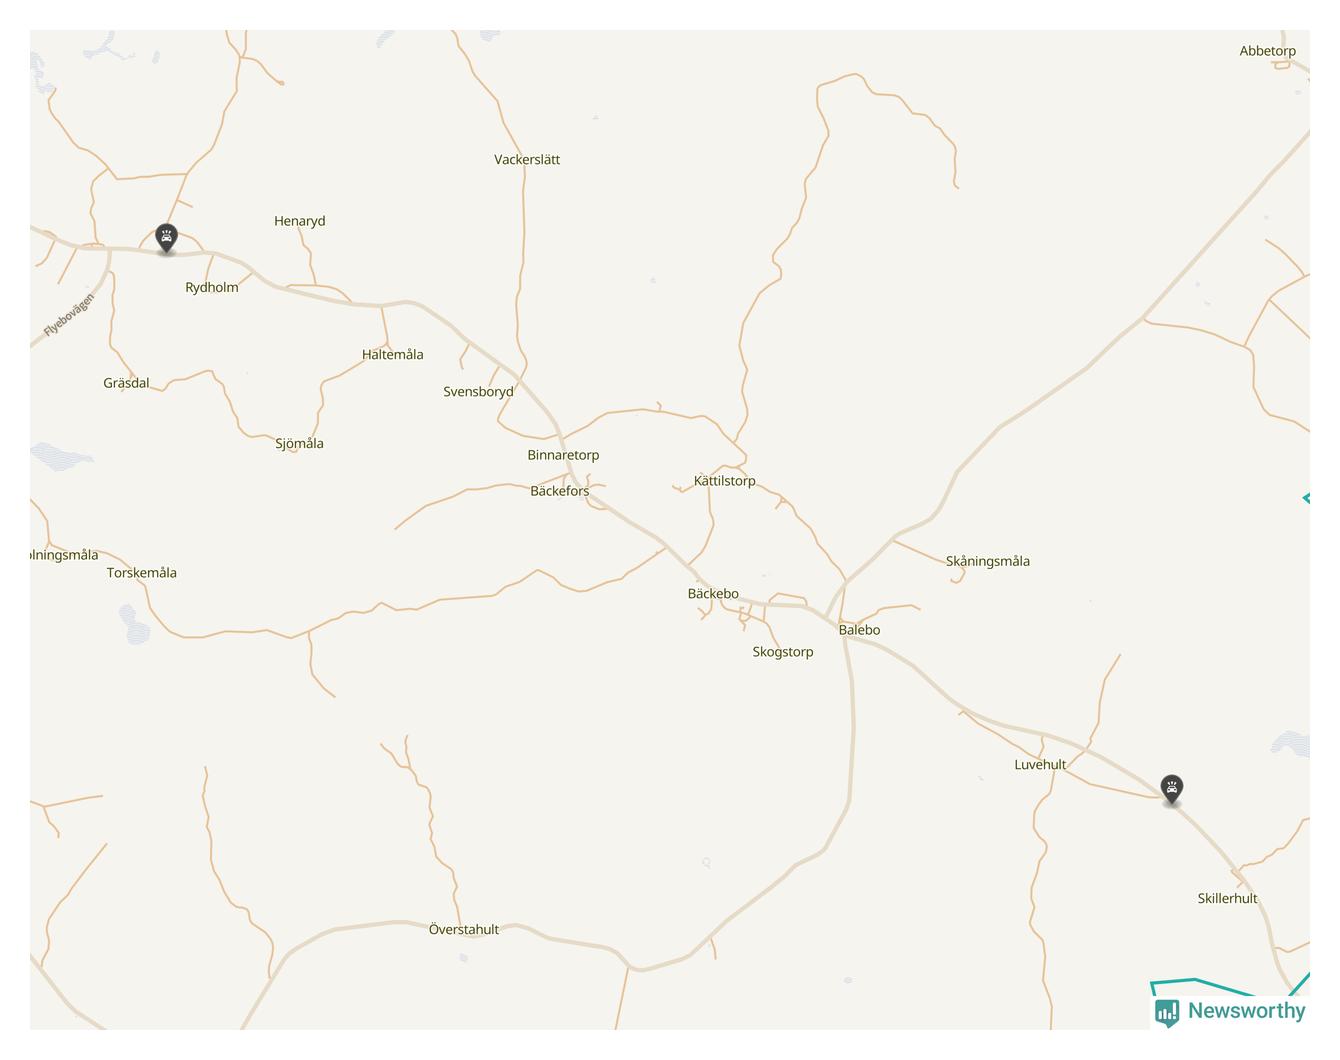The image size is (1340, 1060).
Task: Select the Skogstorp place label
Action: 783,652
